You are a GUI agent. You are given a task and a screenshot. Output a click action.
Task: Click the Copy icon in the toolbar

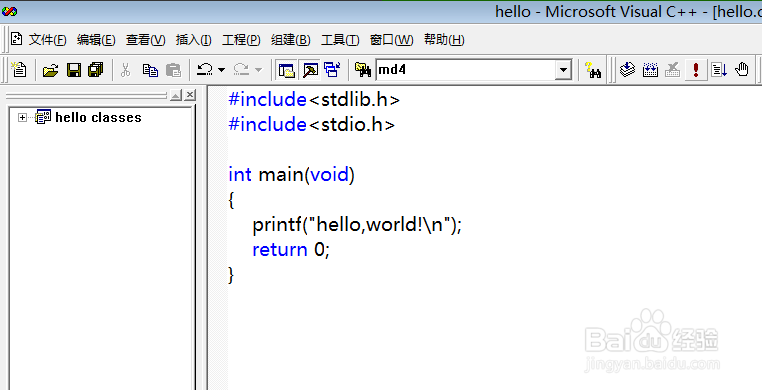(150, 70)
